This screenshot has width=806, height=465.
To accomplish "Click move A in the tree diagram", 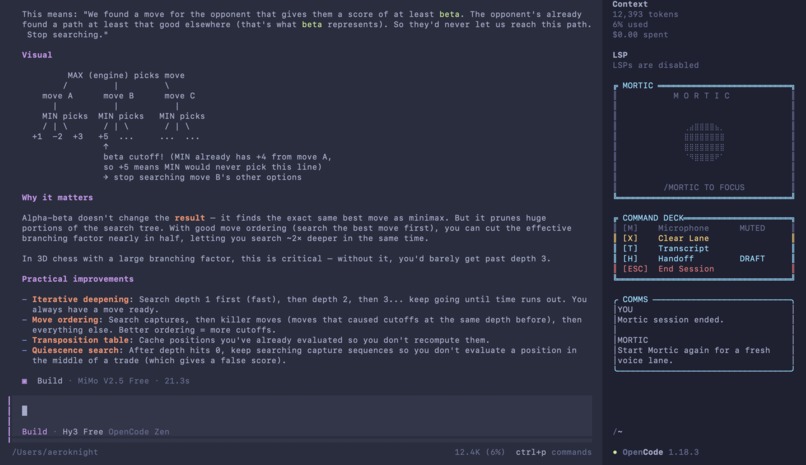I will pos(57,96).
